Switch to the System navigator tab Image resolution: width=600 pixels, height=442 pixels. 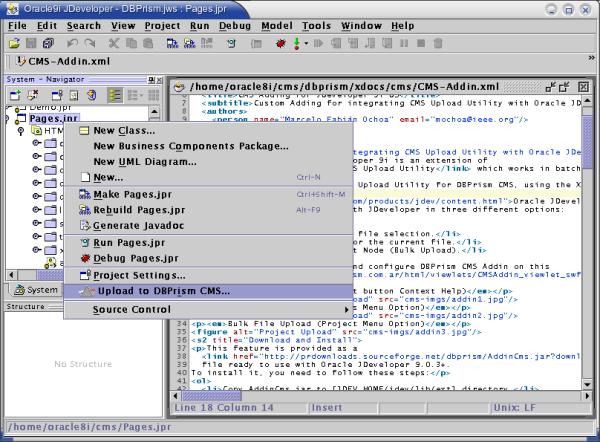(x=36, y=290)
